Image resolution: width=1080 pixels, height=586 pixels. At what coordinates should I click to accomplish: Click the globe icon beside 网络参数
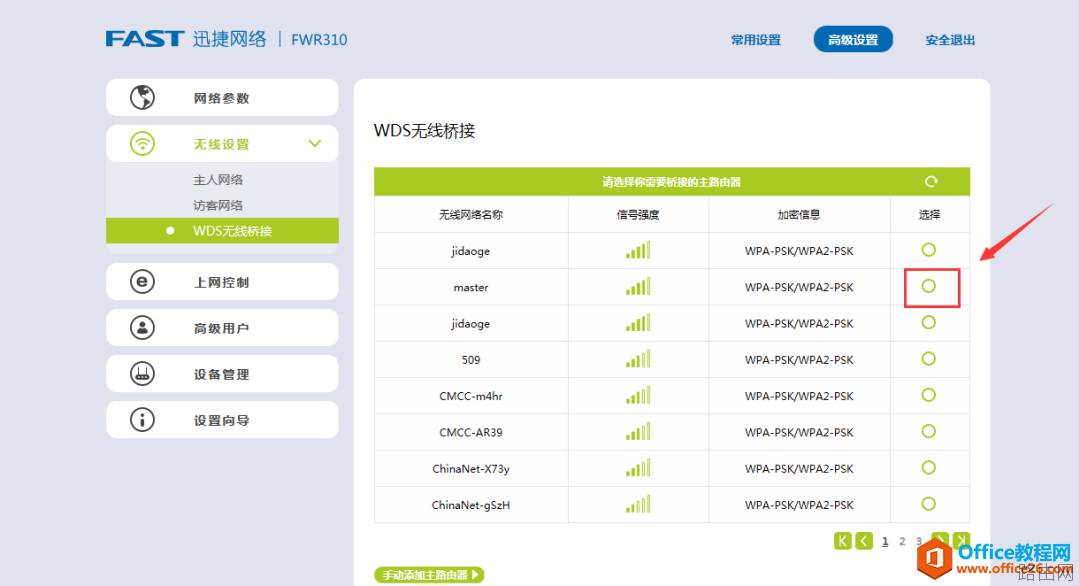tap(143, 98)
